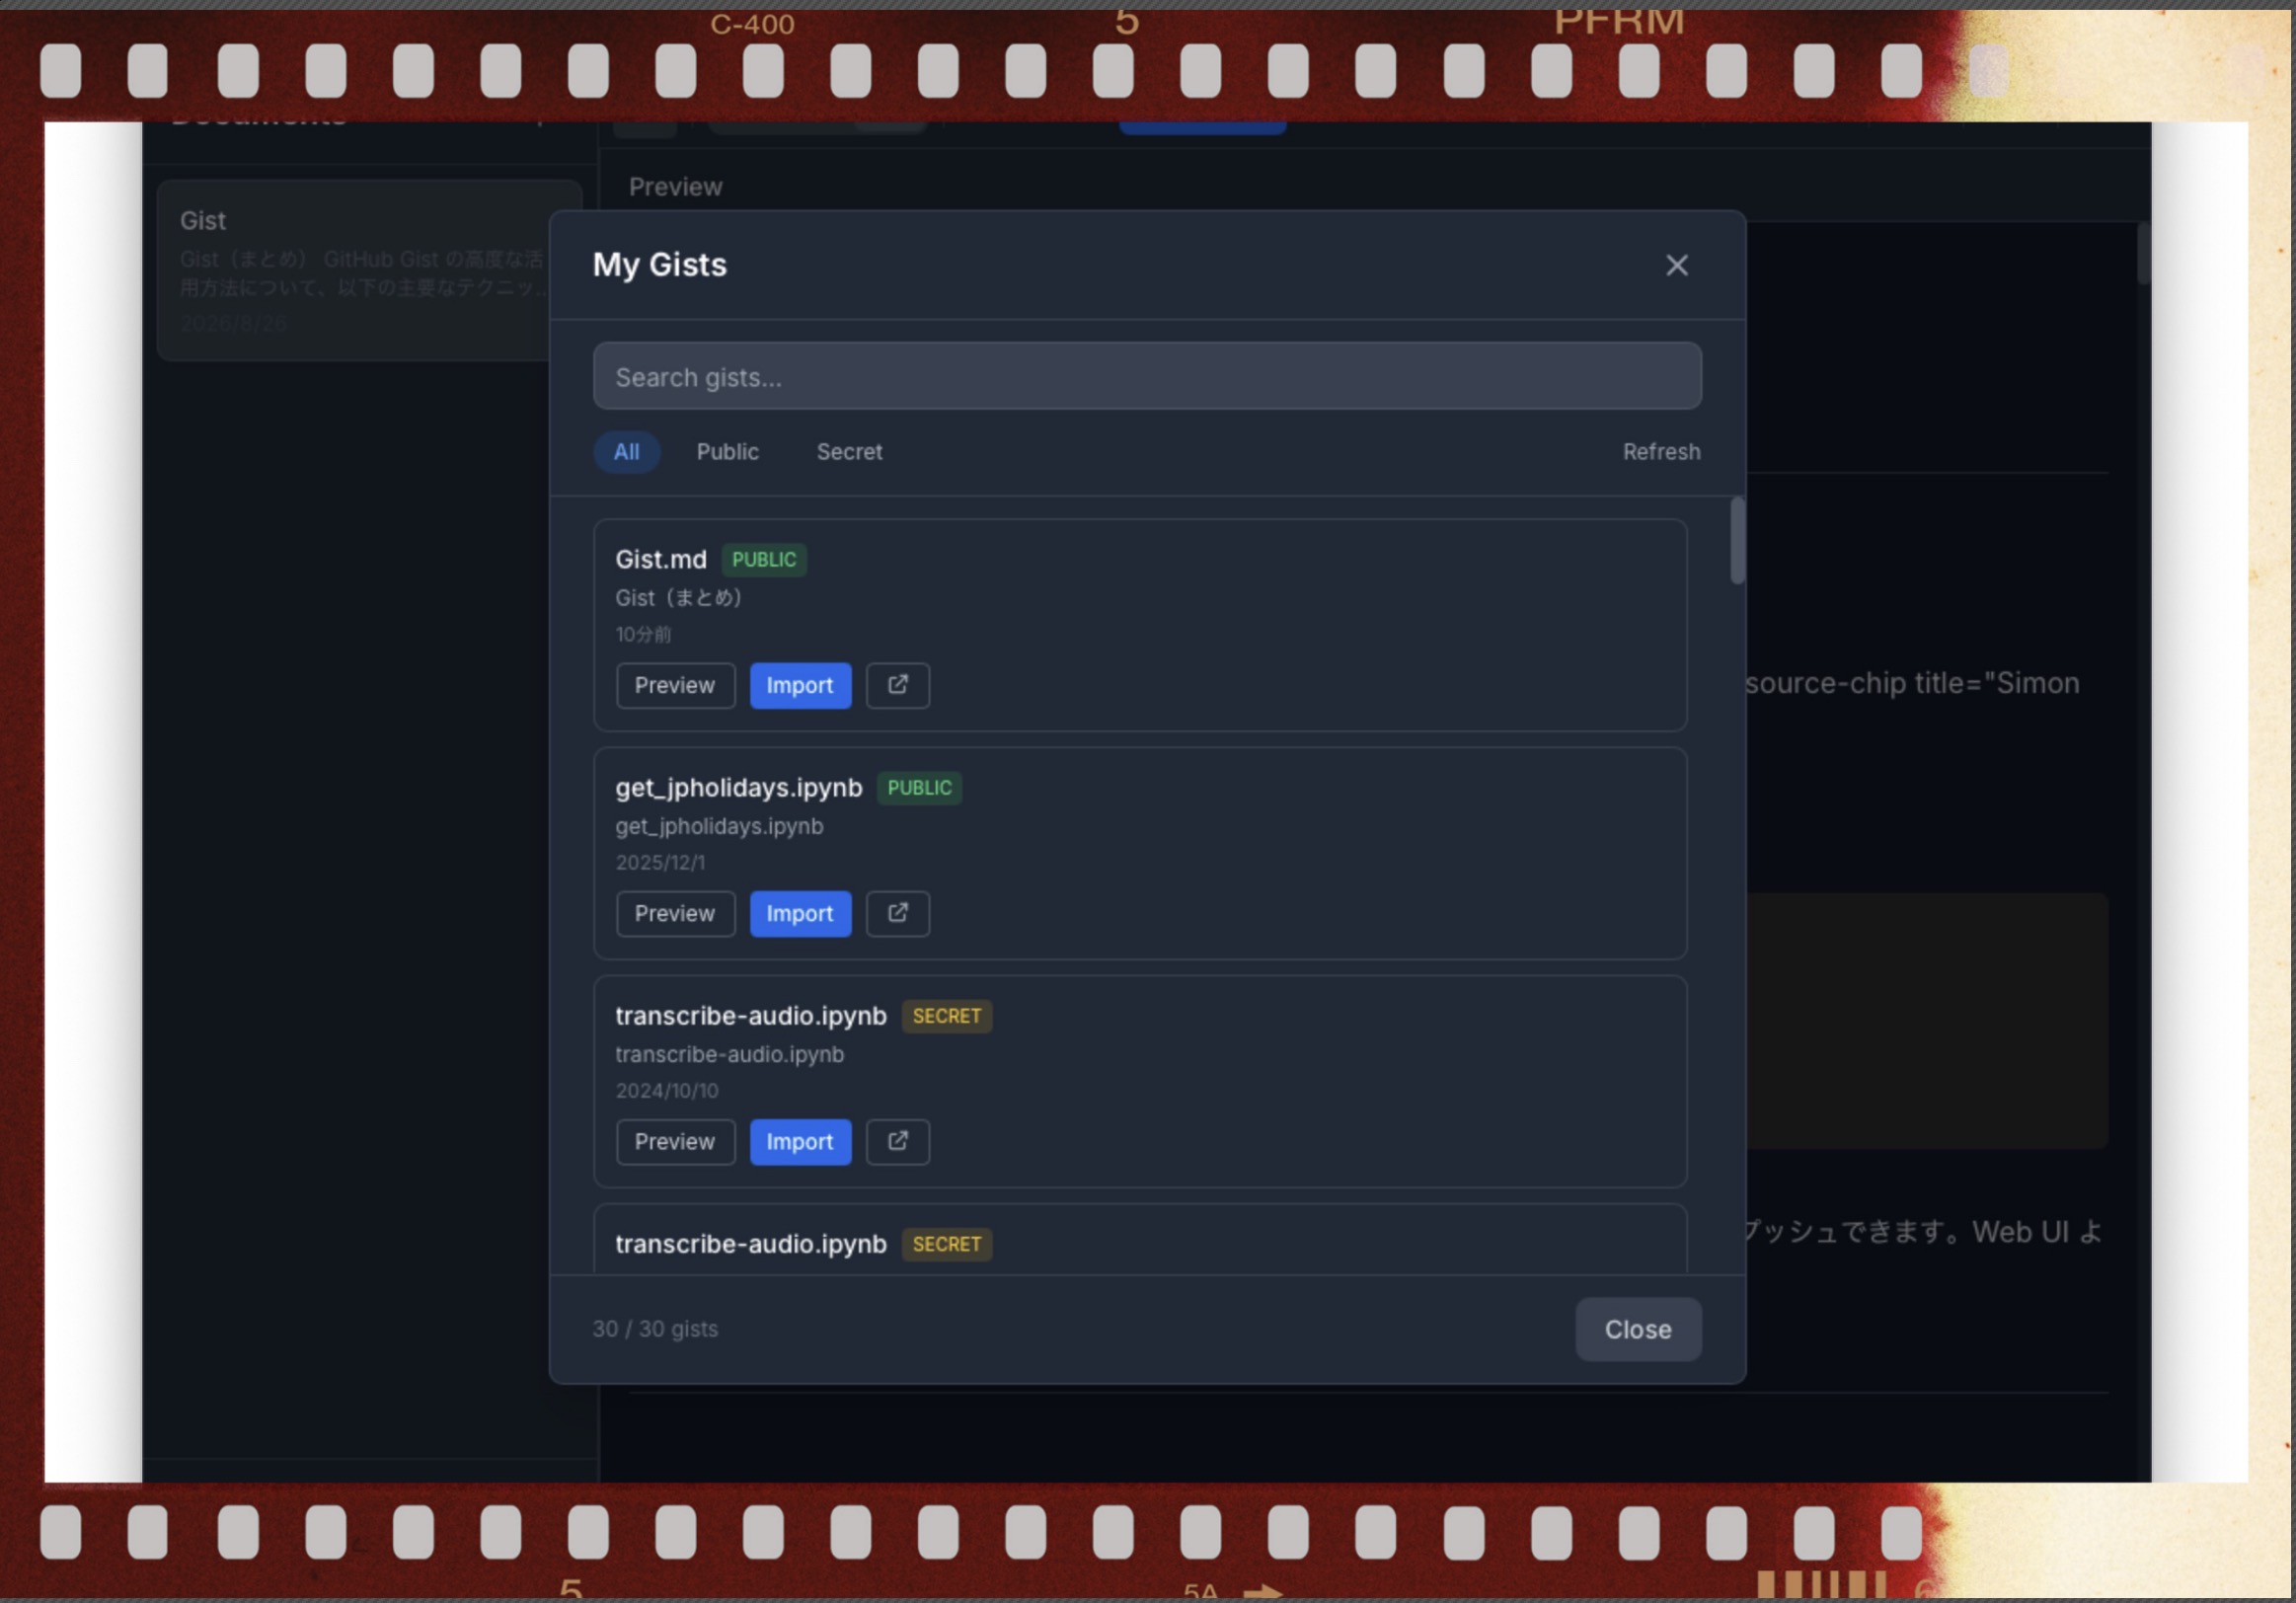Click the Close button in dialog footer
Image resolution: width=2296 pixels, height=1603 pixels.
pyautogui.click(x=1638, y=1329)
